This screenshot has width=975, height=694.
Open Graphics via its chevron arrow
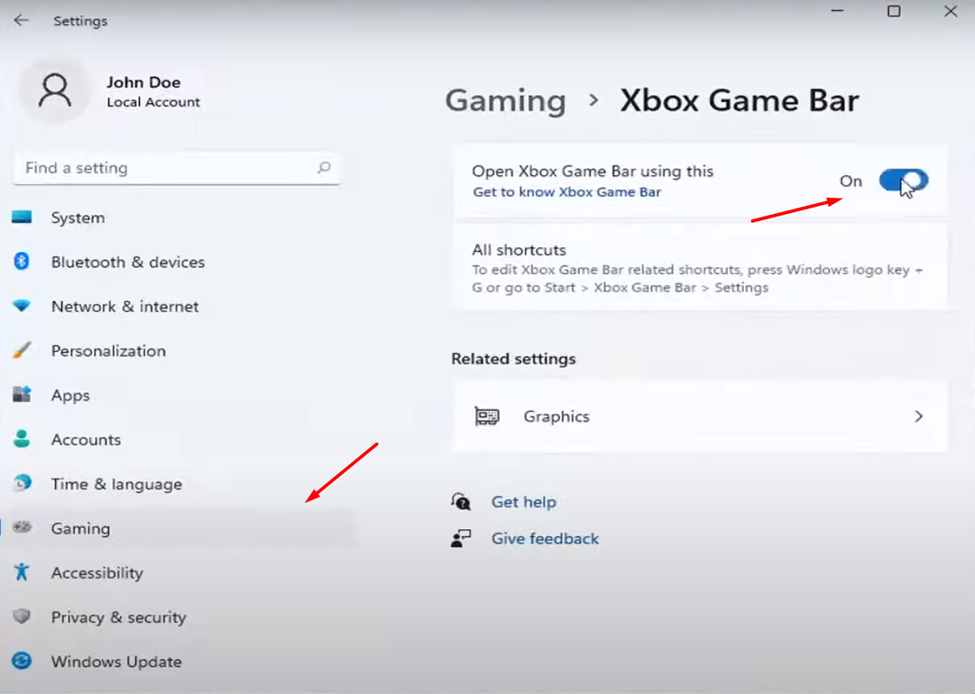click(x=918, y=416)
